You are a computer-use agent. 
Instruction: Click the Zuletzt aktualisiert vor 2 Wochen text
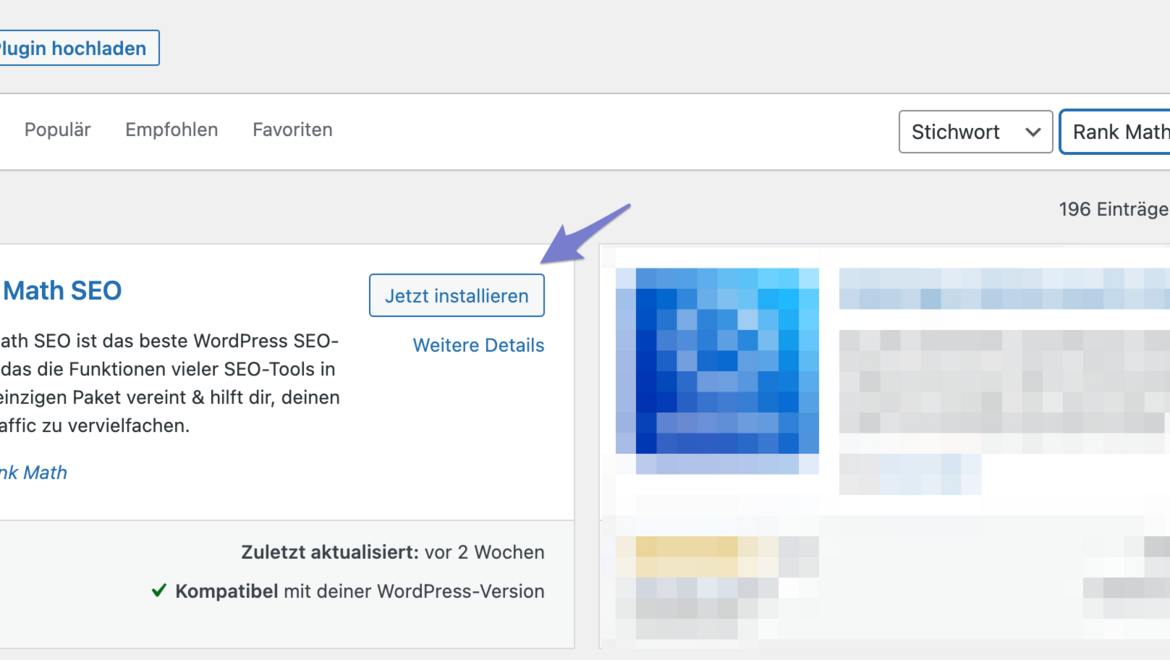tap(392, 553)
